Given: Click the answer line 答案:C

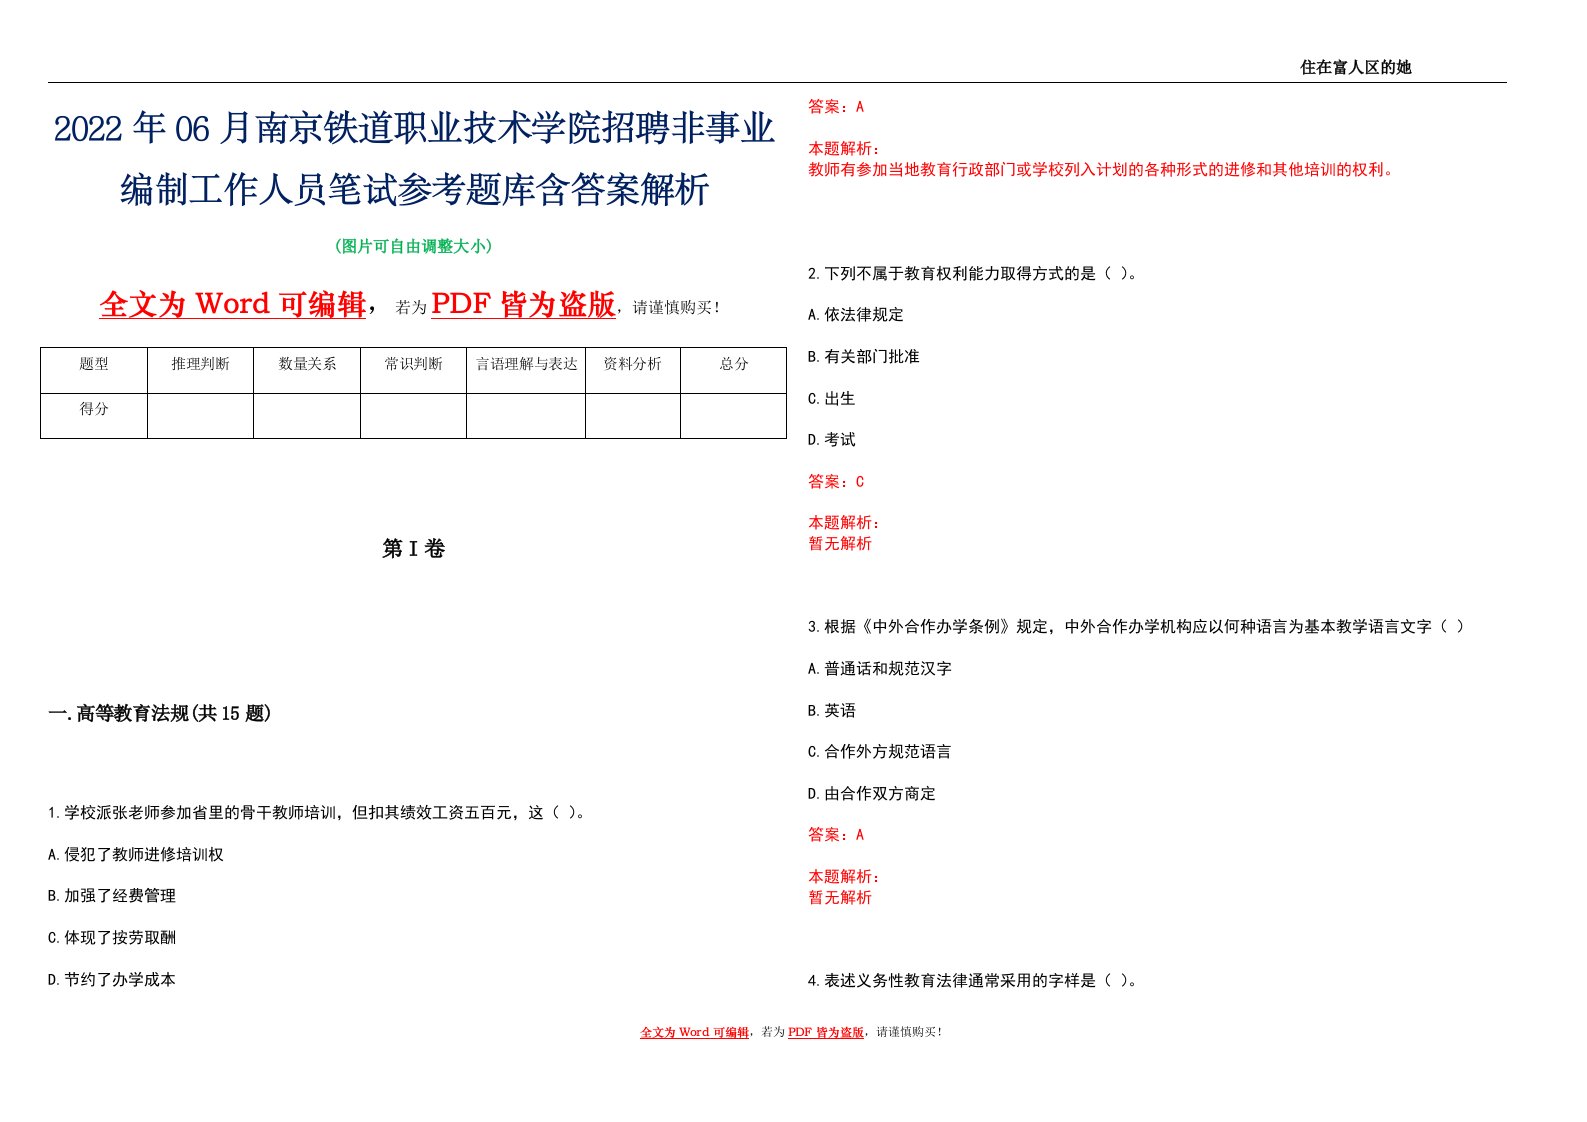Looking at the screenshot, I should (x=836, y=482).
